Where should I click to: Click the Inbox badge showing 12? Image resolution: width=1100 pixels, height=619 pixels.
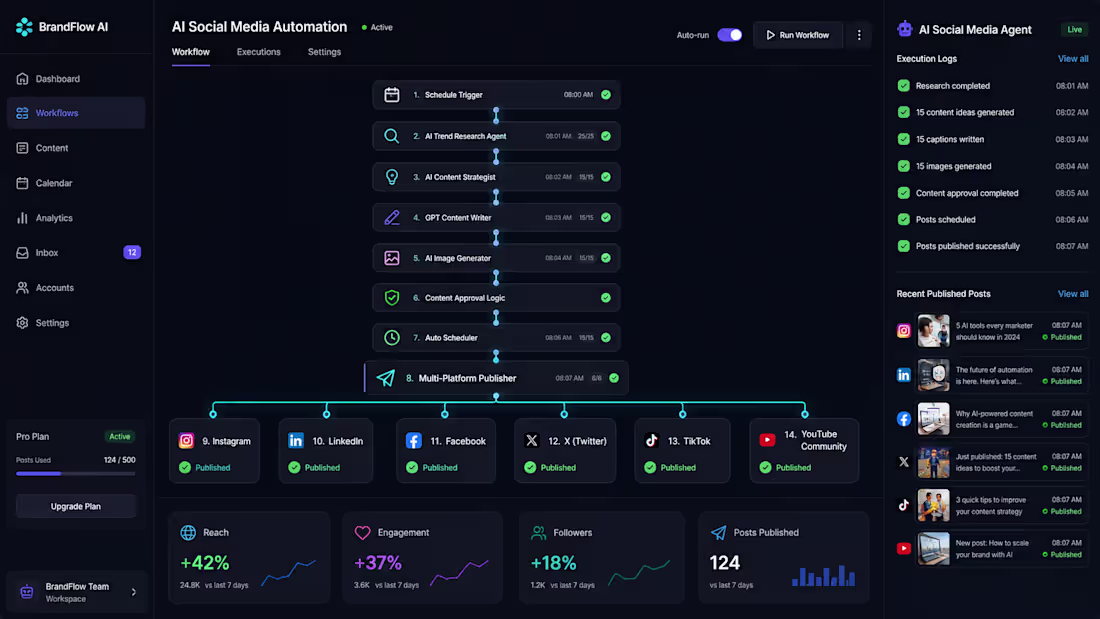click(x=132, y=252)
